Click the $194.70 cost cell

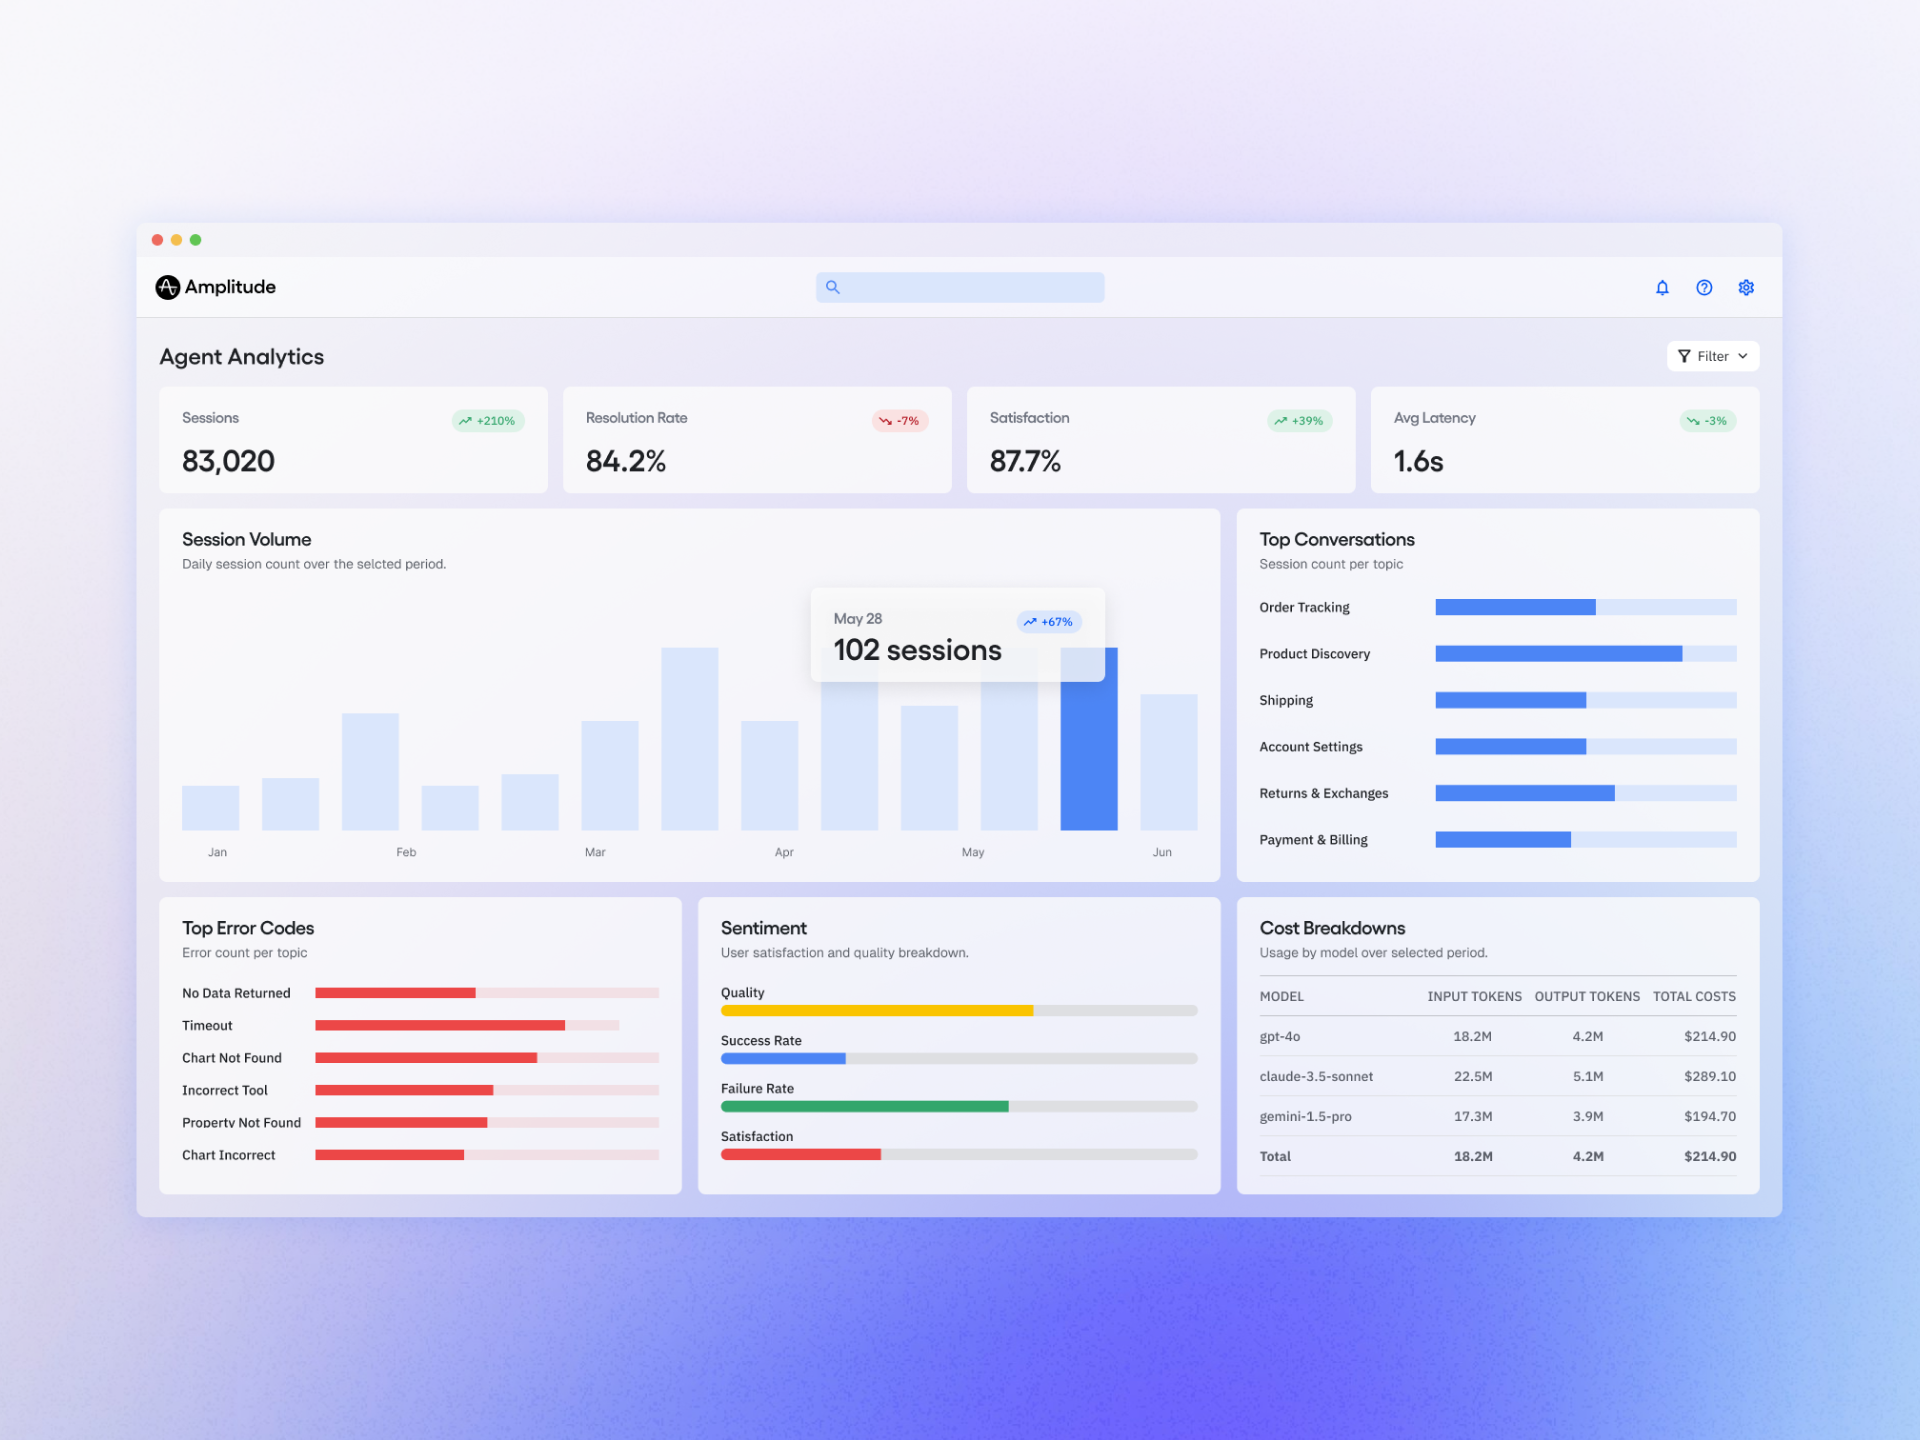pyautogui.click(x=1710, y=1117)
